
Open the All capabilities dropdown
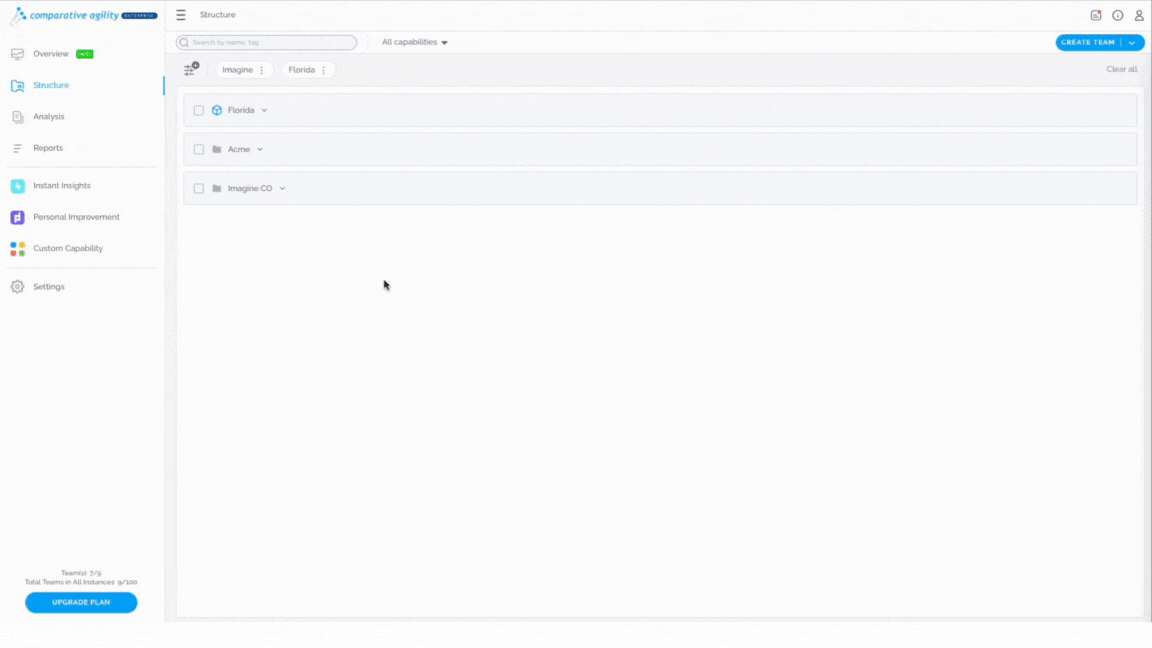414,42
